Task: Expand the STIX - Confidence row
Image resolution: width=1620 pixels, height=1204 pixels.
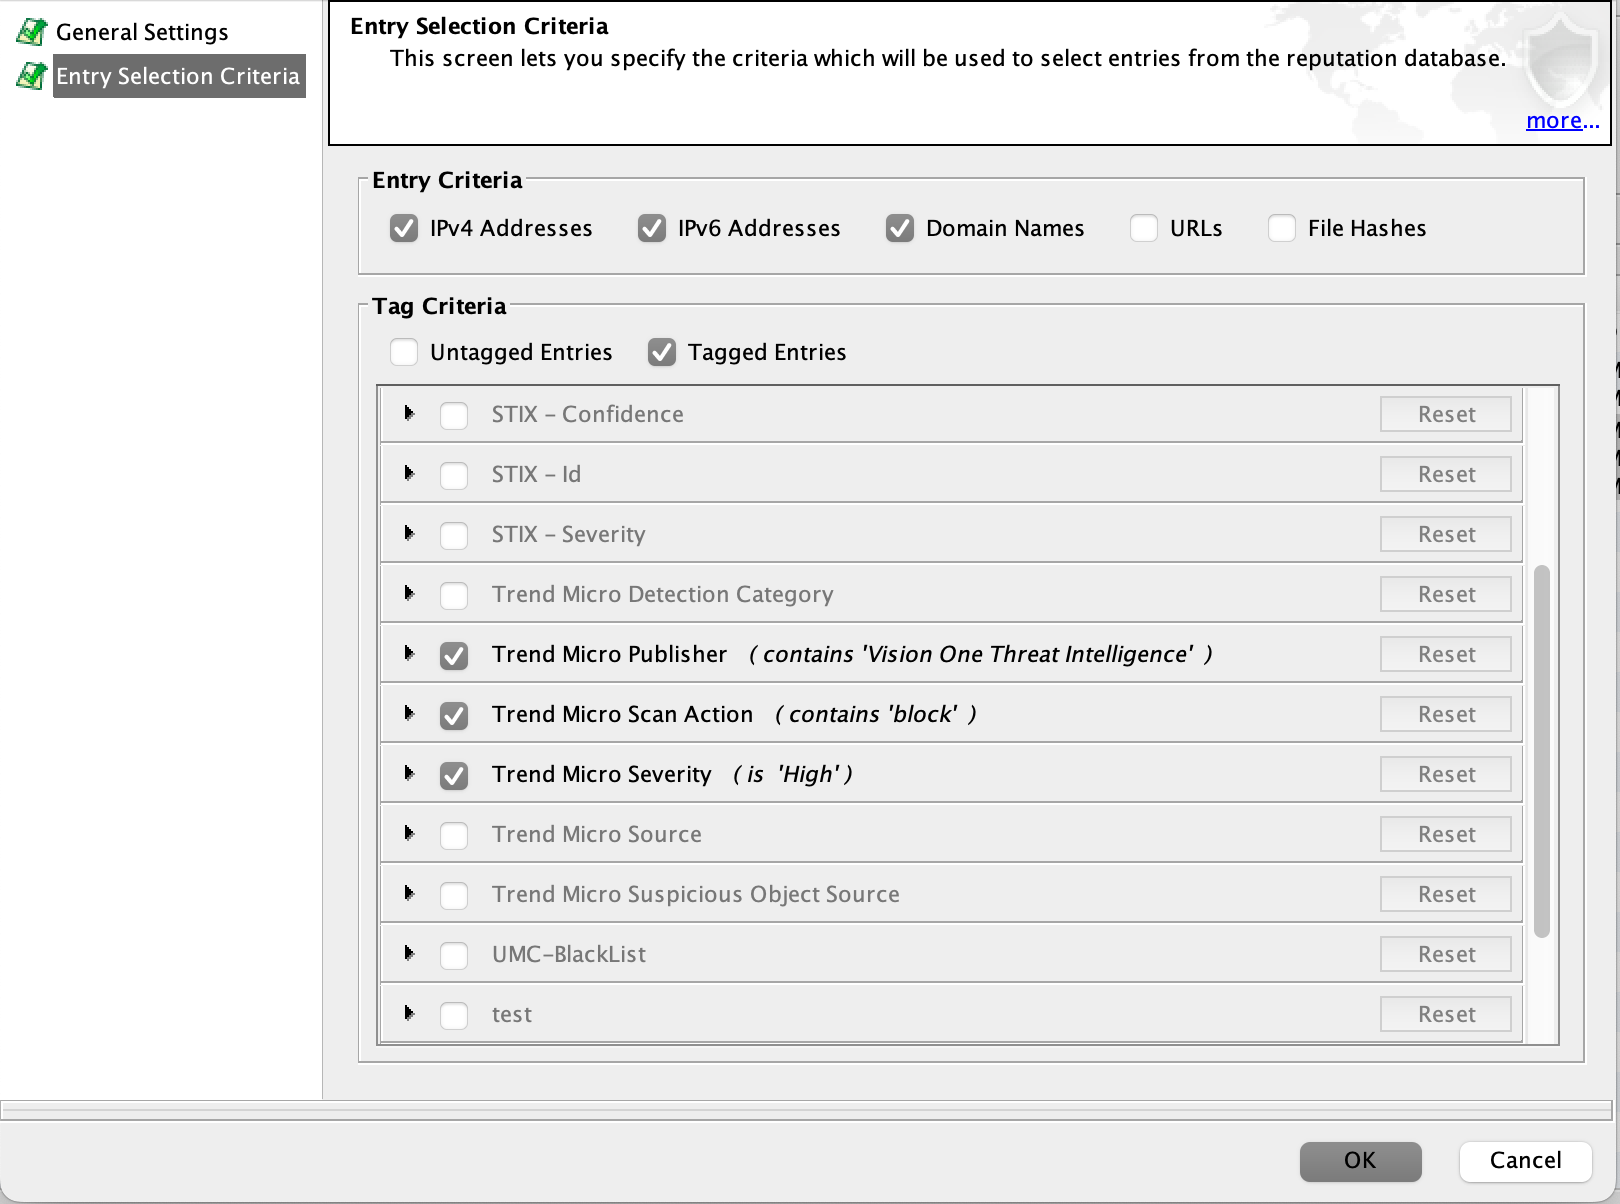Action: 409,413
